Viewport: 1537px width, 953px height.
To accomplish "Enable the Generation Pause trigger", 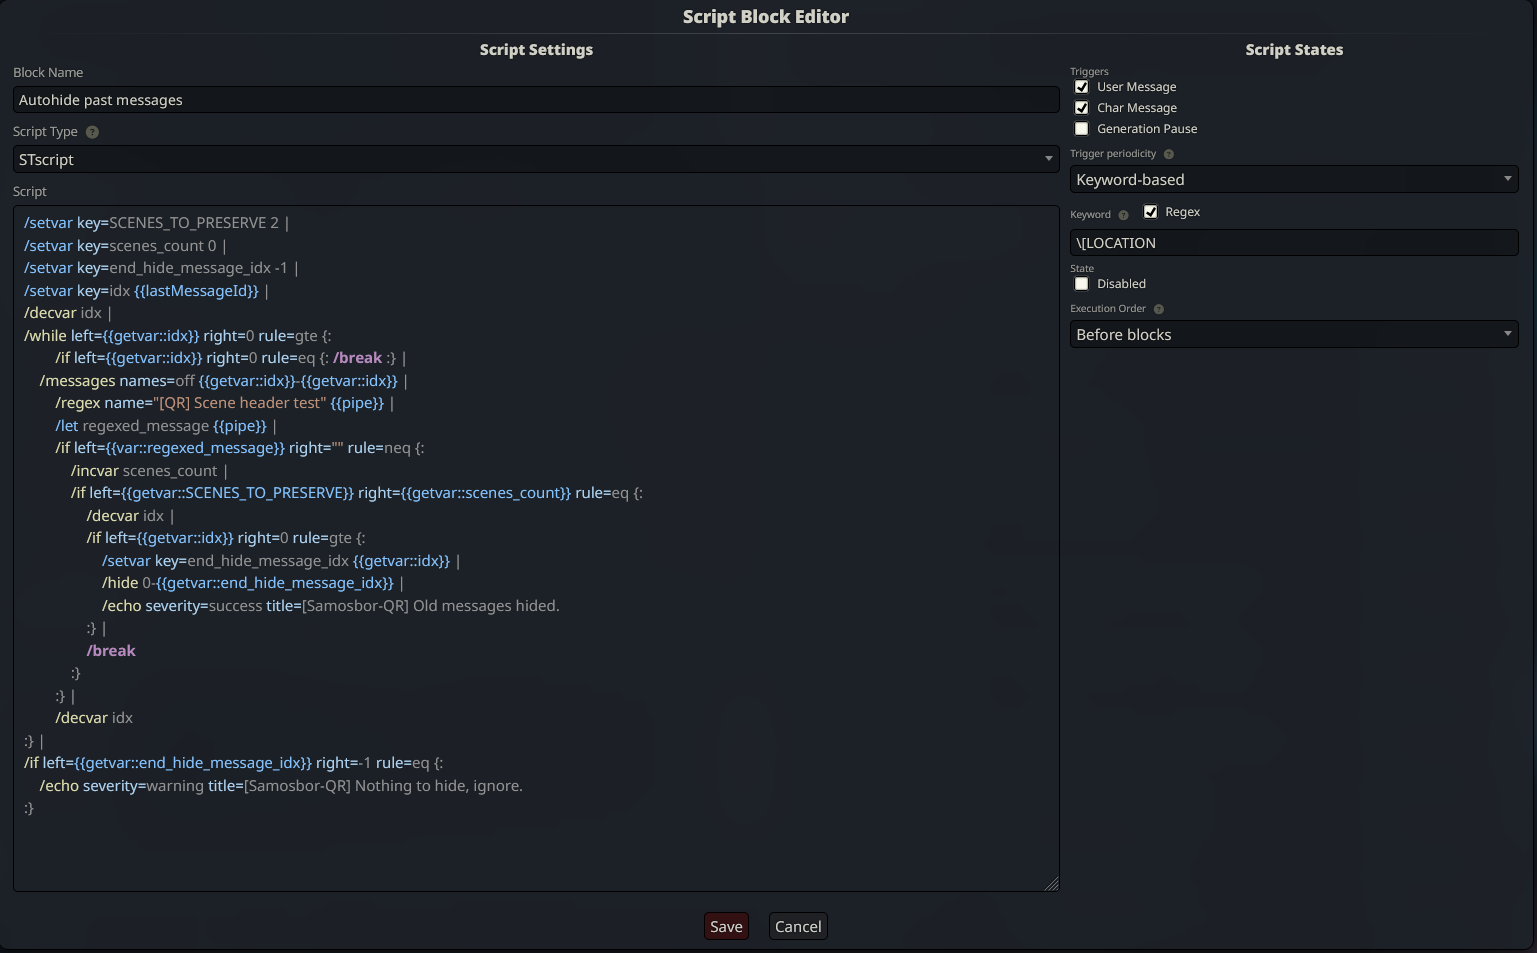I will [1081, 129].
